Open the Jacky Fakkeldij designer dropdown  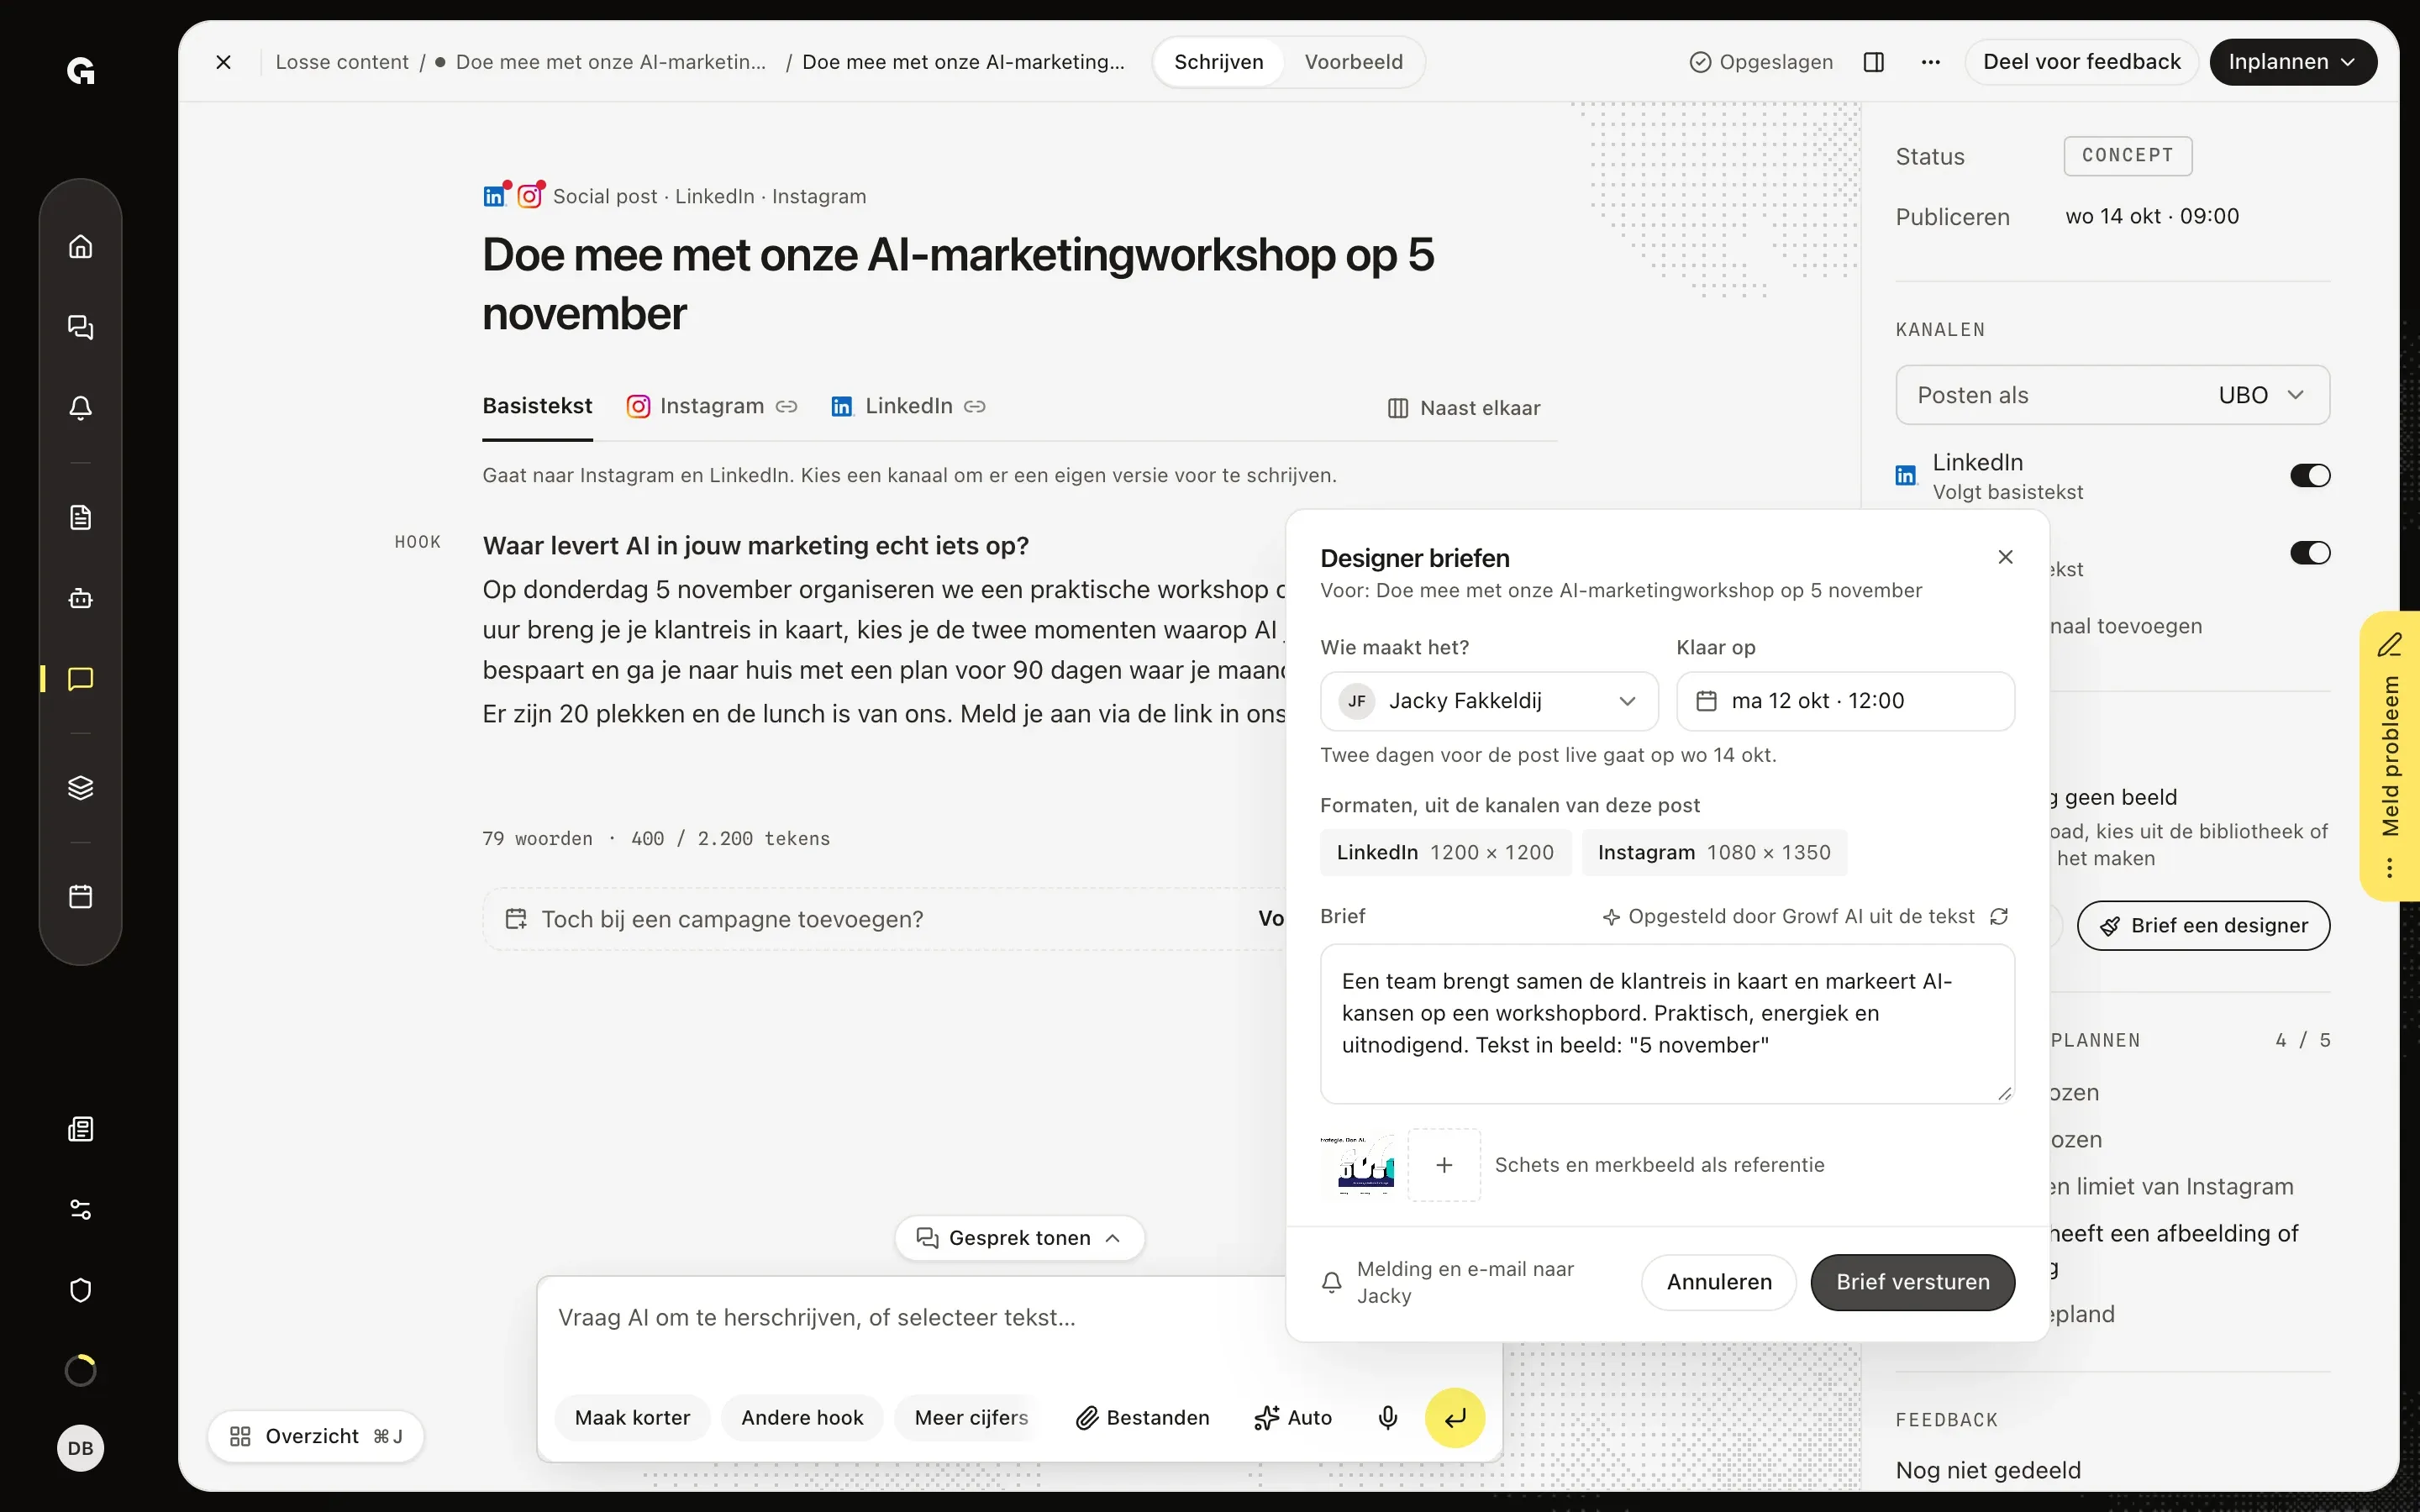1489,701
